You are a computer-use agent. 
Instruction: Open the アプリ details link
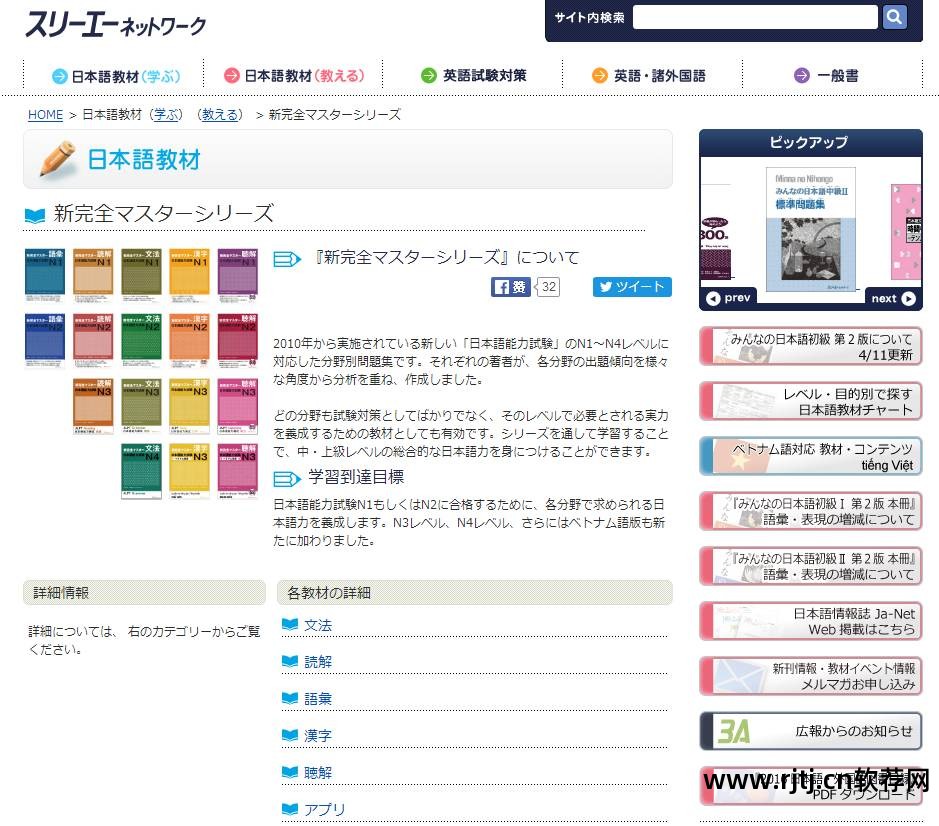325,809
